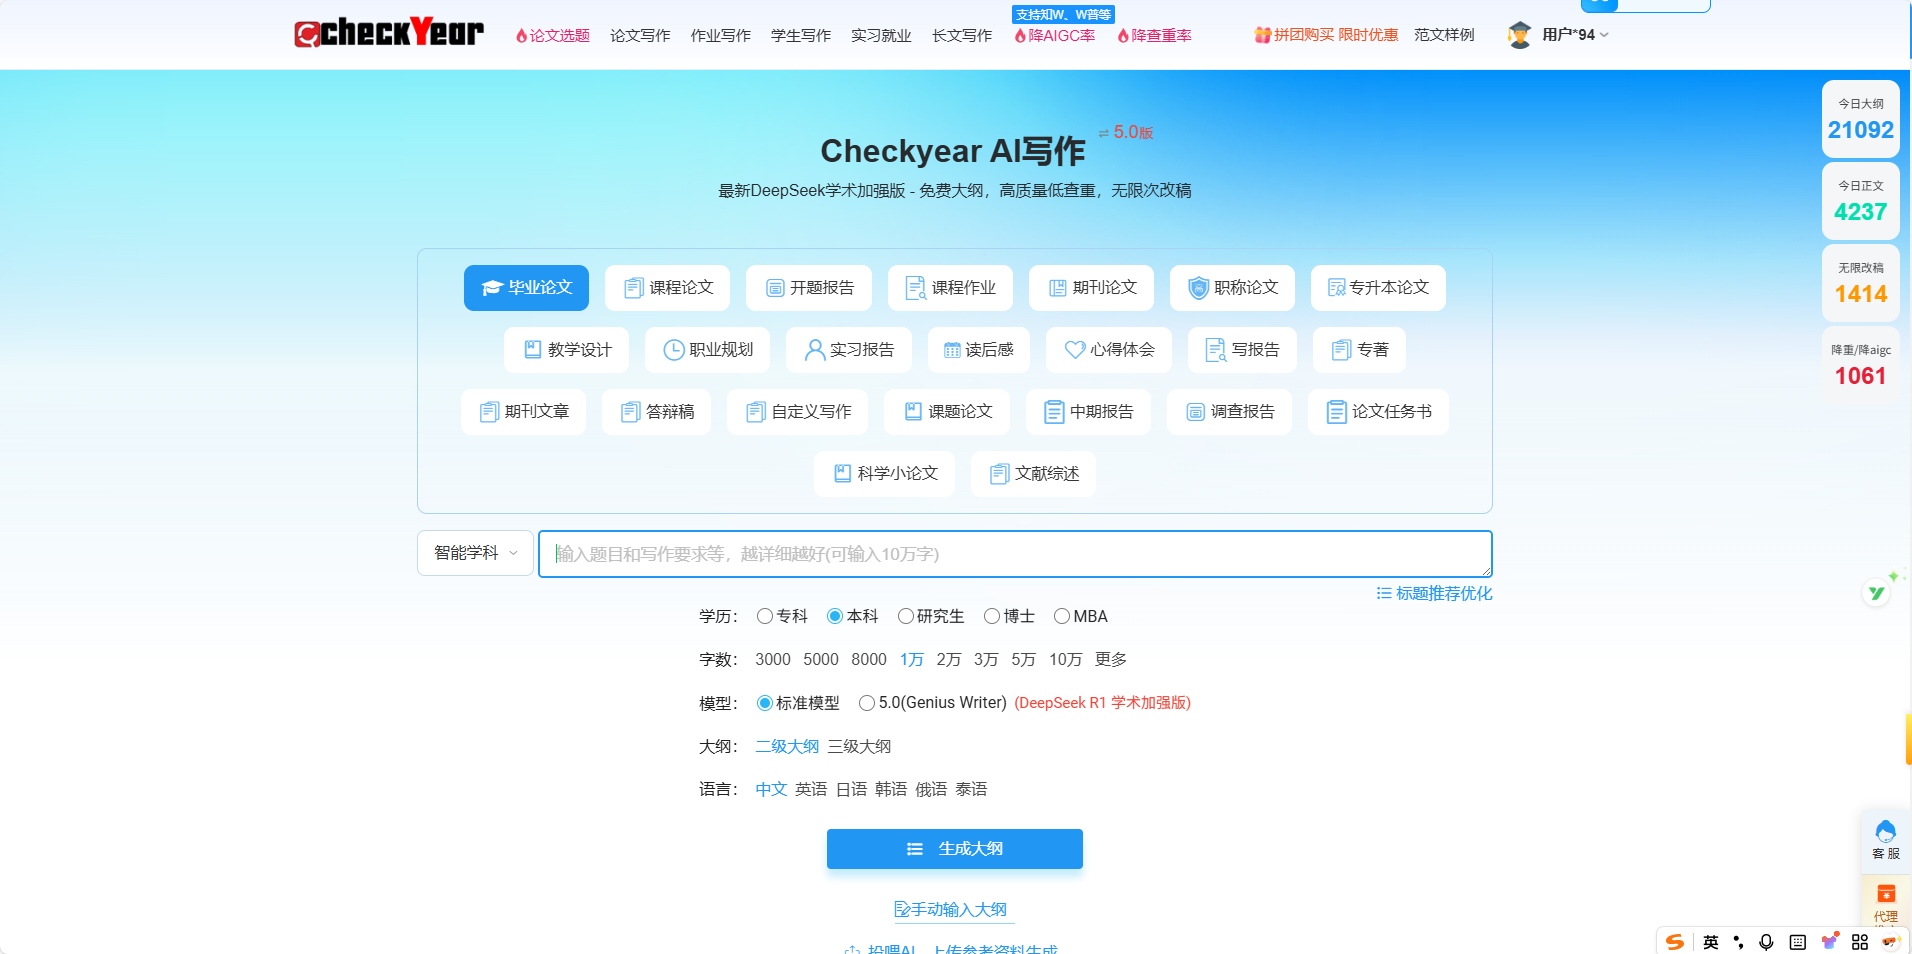1912x954 pixels.
Task: Click the icon on 专著 button
Action: pyautogui.click(x=1341, y=349)
